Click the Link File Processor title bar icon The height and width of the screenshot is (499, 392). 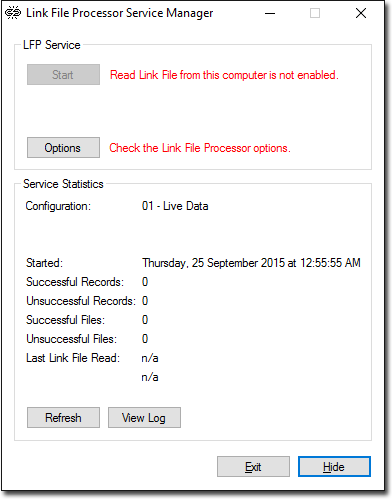(13, 13)
